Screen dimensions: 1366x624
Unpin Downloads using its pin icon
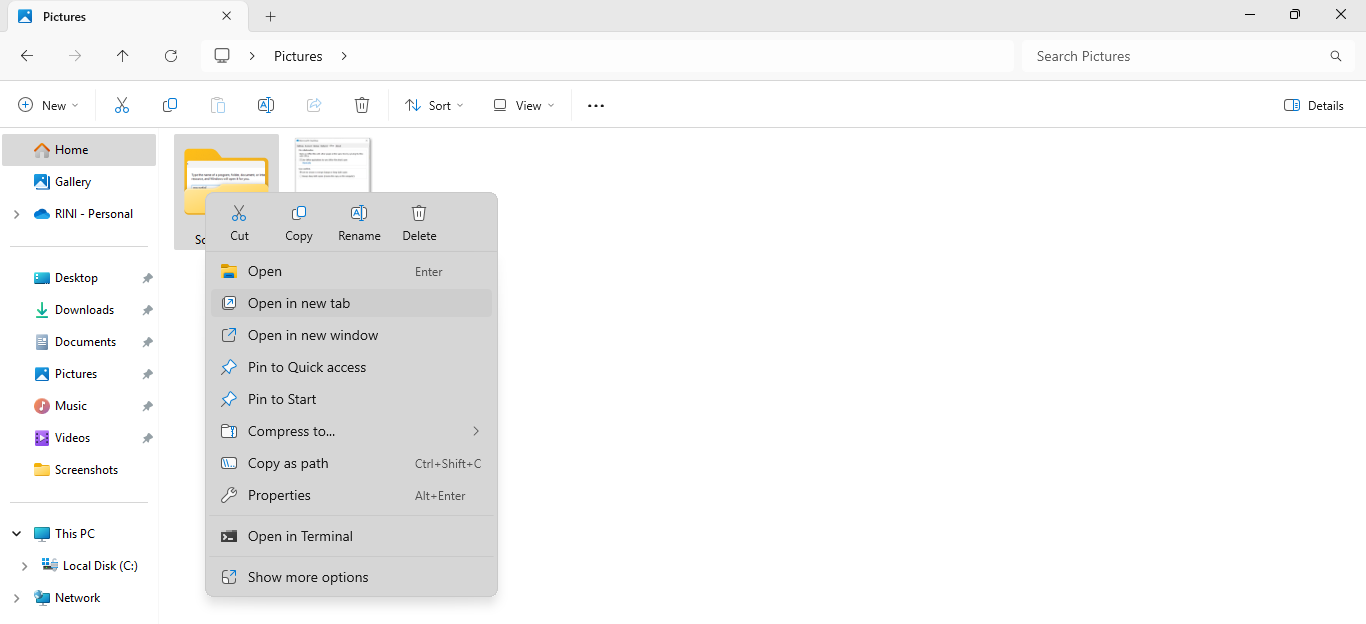tap(147, 310)
